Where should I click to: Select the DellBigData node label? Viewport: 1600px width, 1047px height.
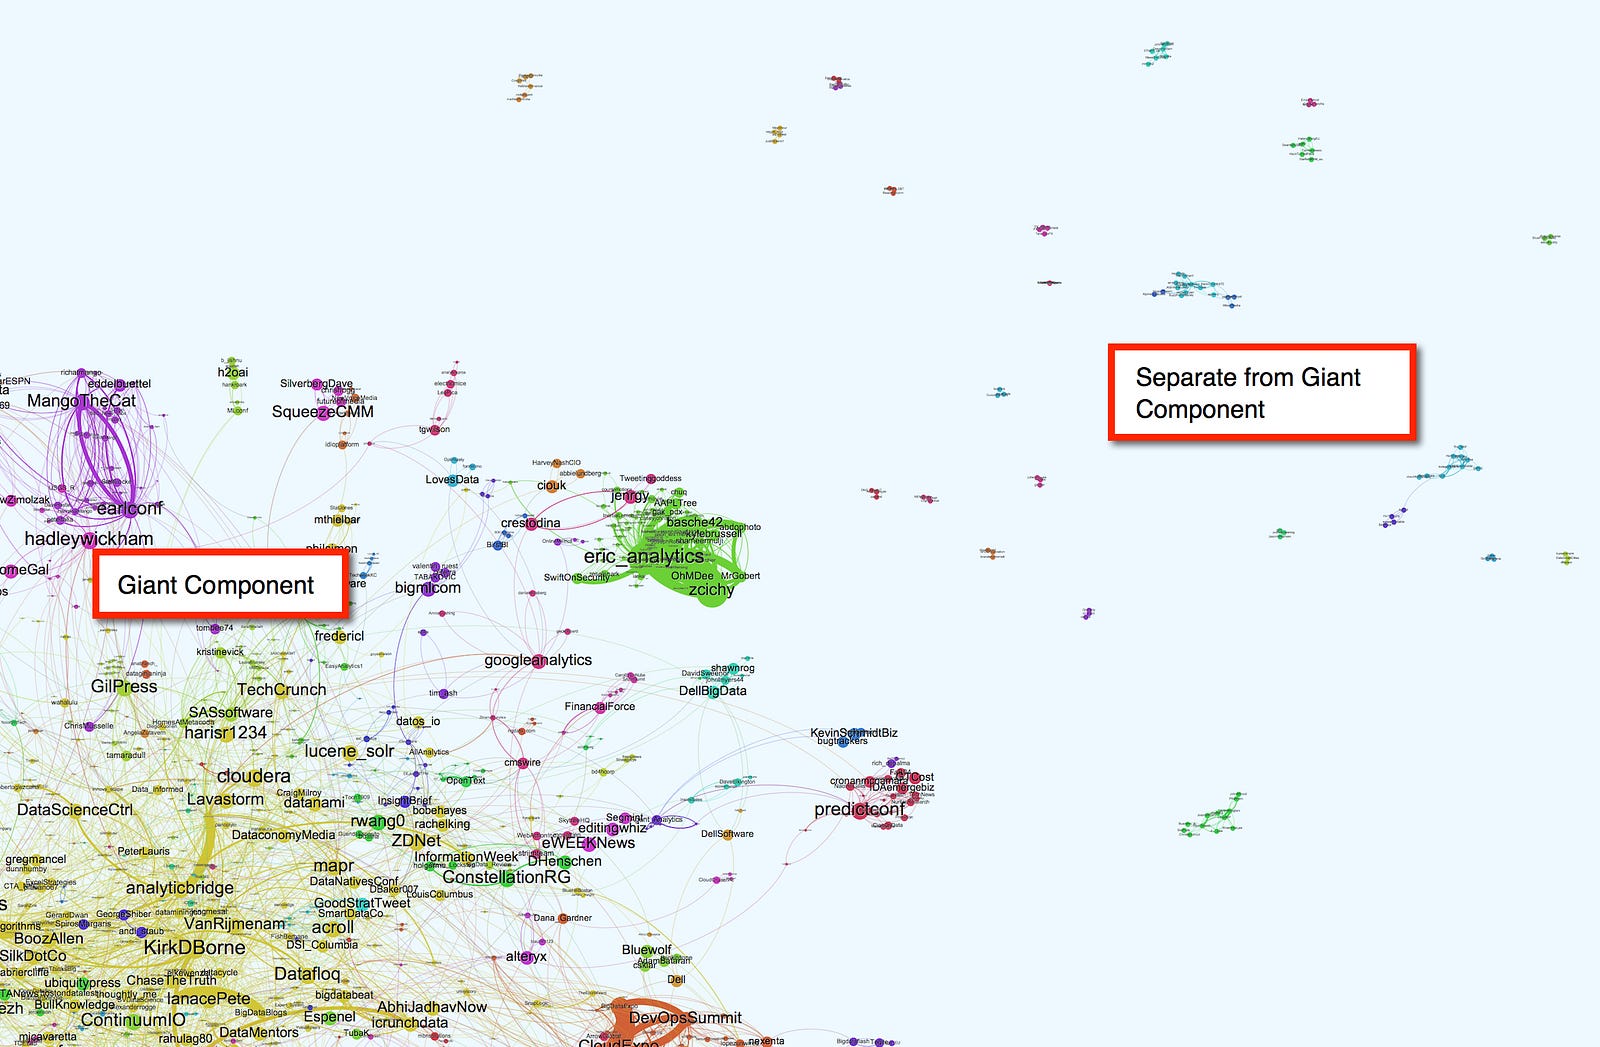pyautogui.click(x=713, y=691)
